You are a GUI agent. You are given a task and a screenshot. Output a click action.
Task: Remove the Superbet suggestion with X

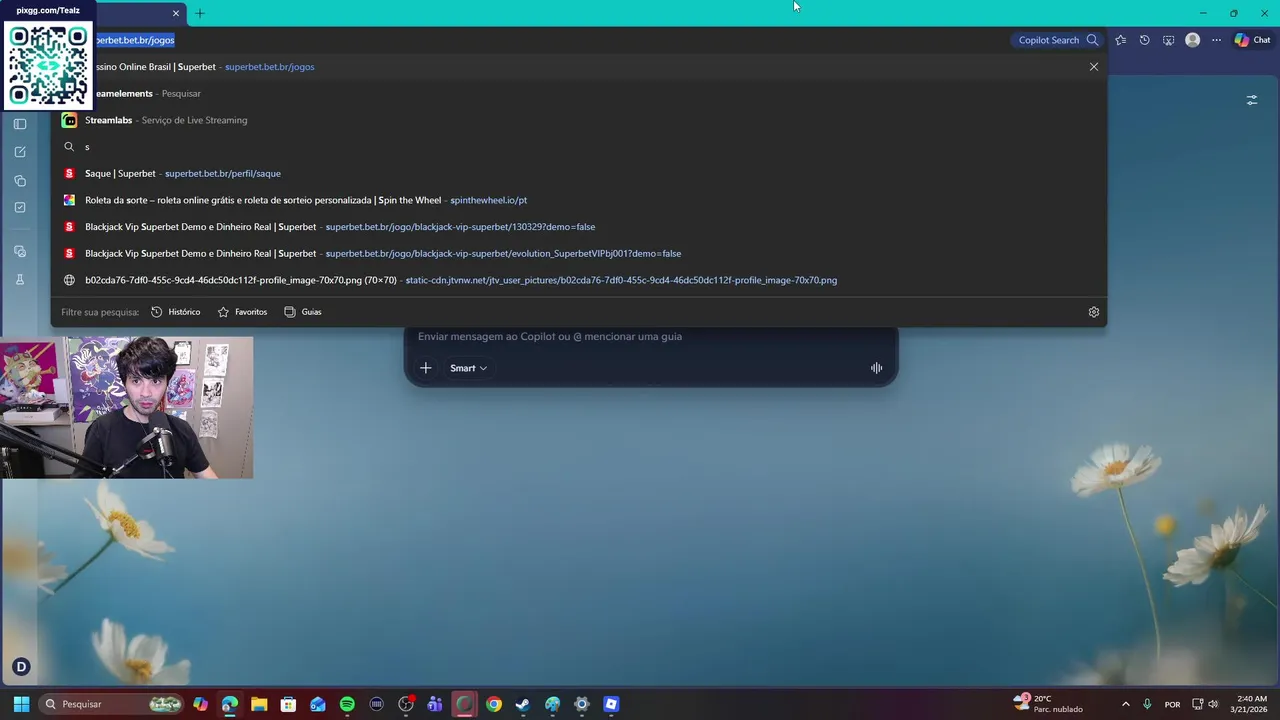click(1094, 67)
